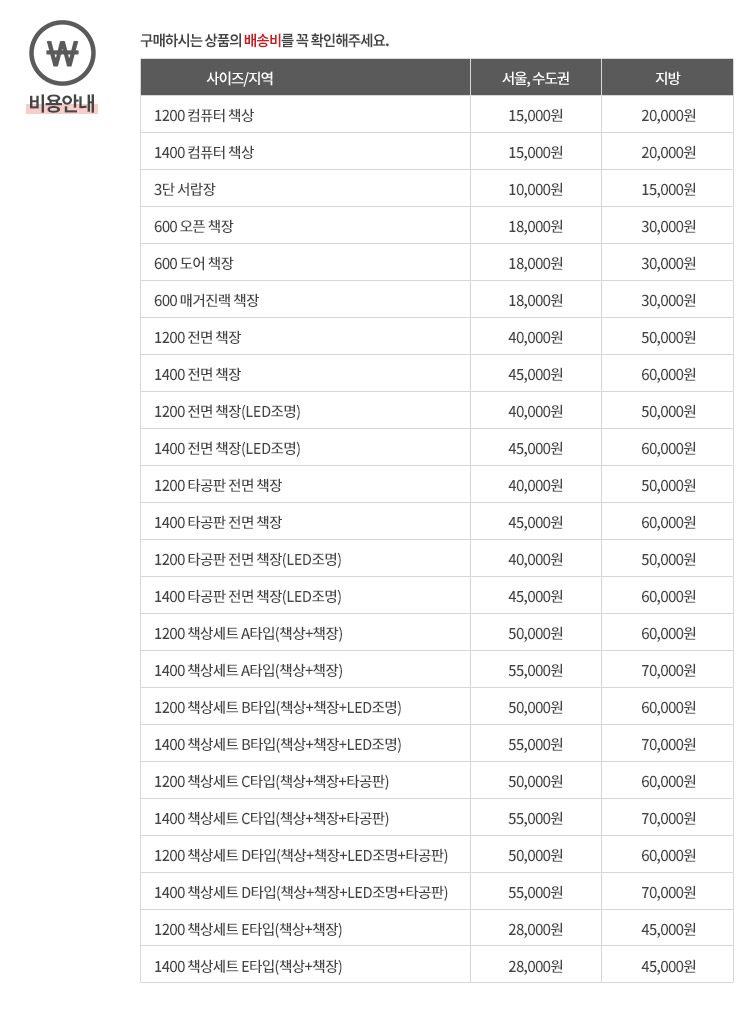Click the 1200 전면 책장(LED조명) row label
This screenshot has height=1014, width=750.
(227, 411)
